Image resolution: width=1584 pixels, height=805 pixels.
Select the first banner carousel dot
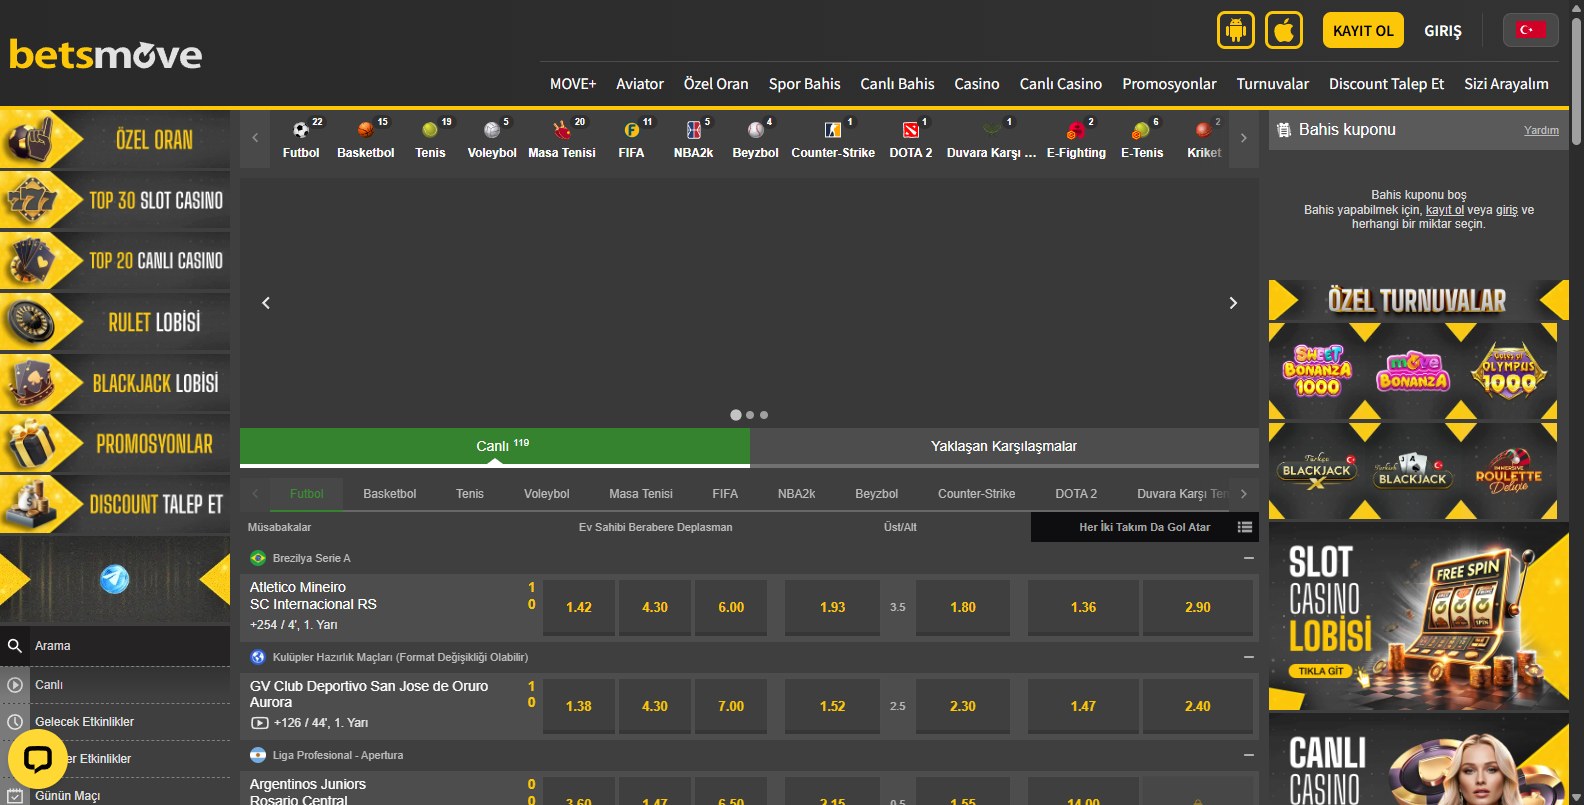click(736, 415)
